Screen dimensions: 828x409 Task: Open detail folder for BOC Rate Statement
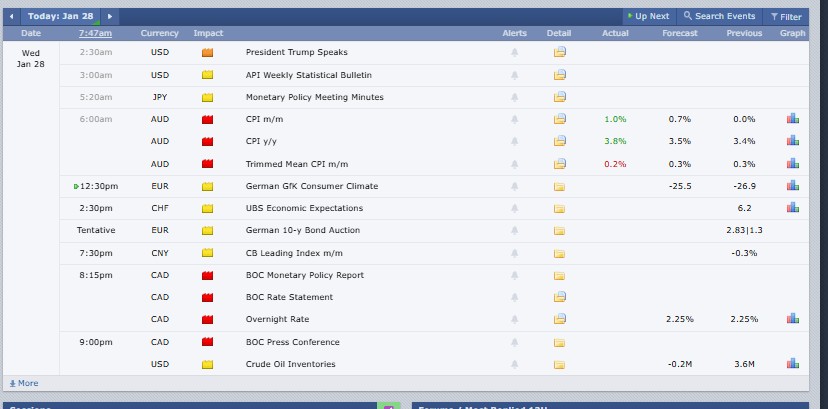pyautogui.click(x=560, y=297)
